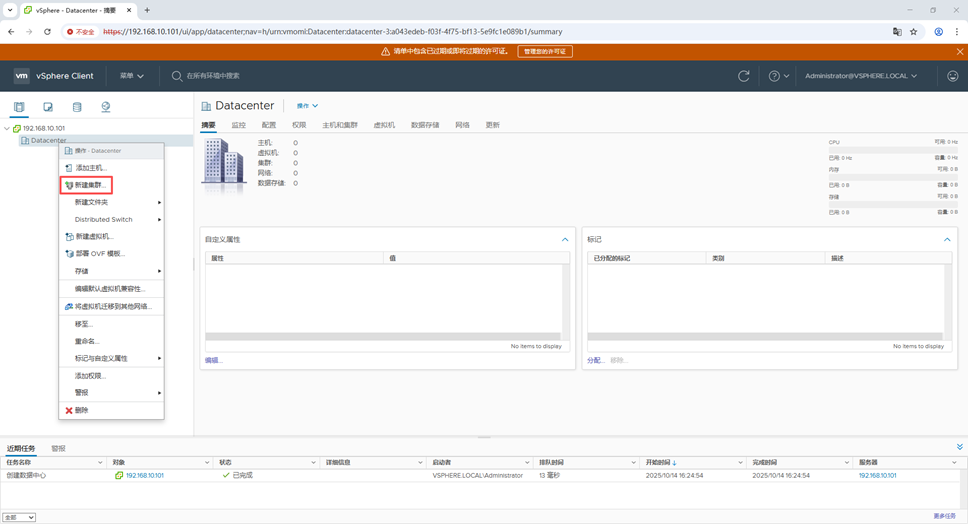The image size is (968, 524).
Task: Expand the 菜单 dropdown in the header
Action: coord(131,76)
